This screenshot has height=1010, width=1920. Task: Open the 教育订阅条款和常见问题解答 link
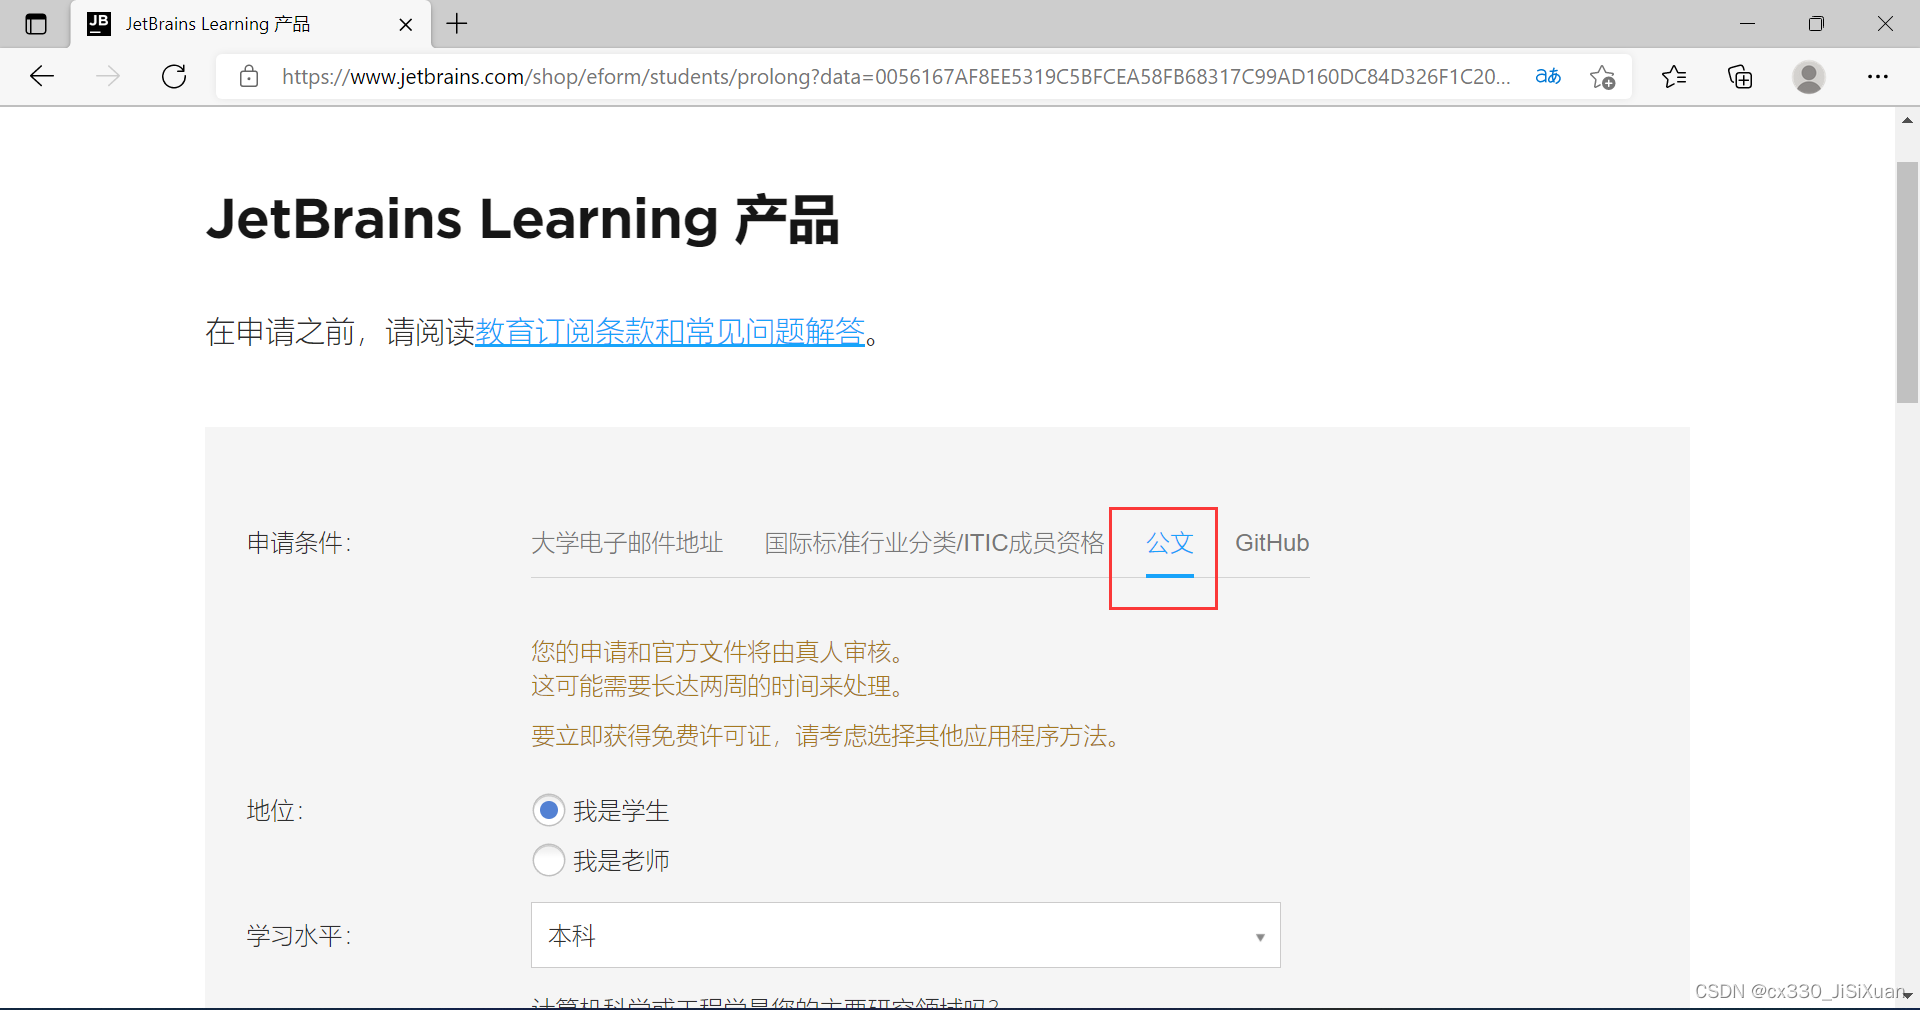[x=670, y=331]
